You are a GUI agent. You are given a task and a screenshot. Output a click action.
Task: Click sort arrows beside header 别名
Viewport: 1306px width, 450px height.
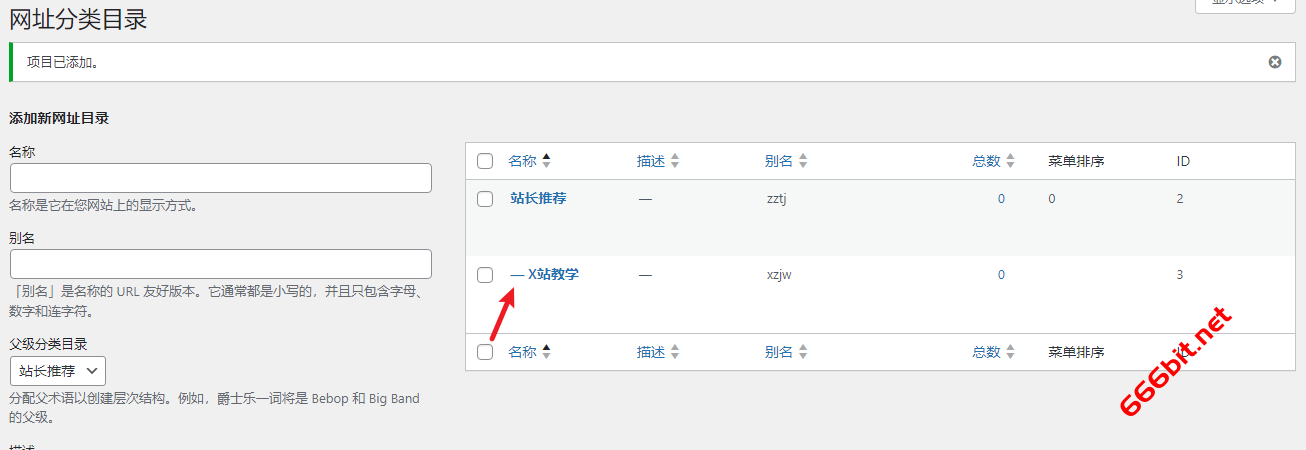coord(803,161)
